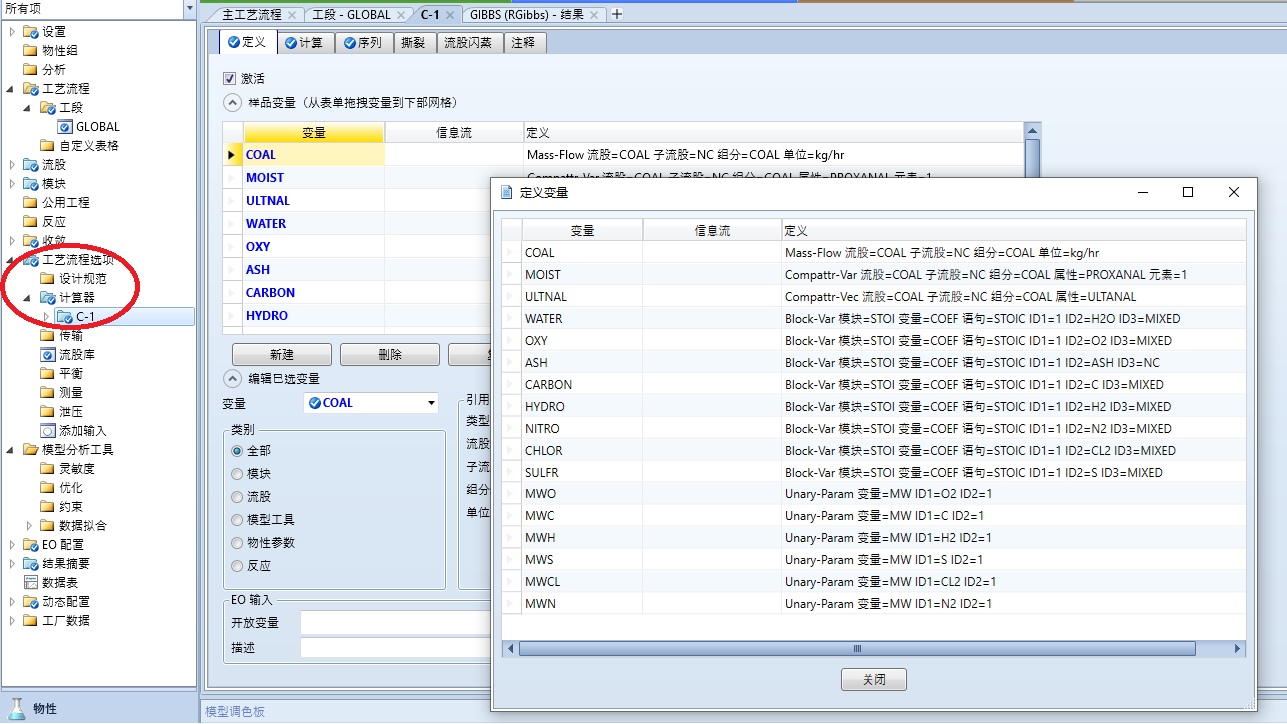
Task: Select the CARBON row in dialog
Action: click(x=874, y=385)
